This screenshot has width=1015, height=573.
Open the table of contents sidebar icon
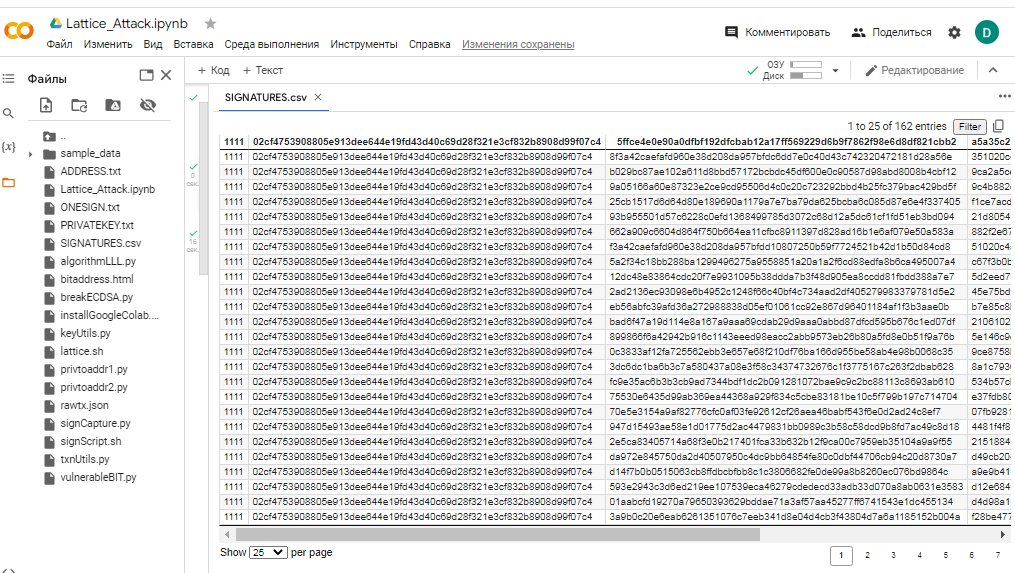click(8, 78)
